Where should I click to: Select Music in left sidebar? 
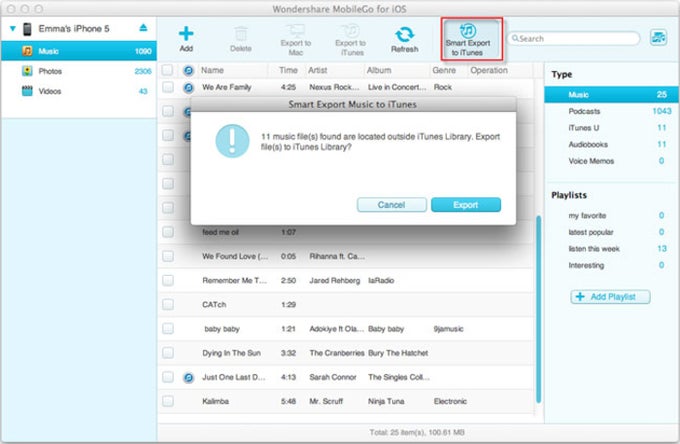click(x=79, y=51)
